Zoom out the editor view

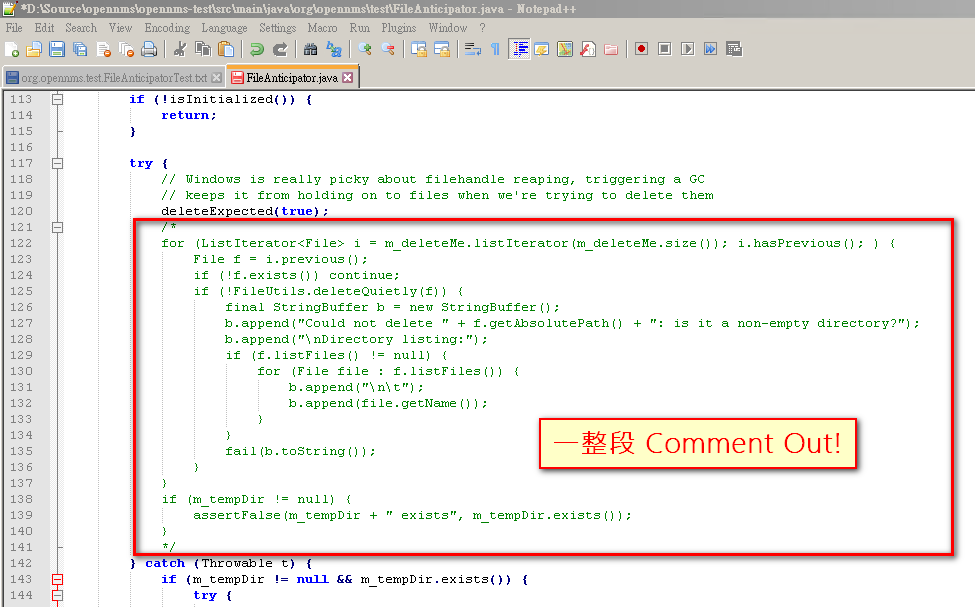tap(388, 49)
